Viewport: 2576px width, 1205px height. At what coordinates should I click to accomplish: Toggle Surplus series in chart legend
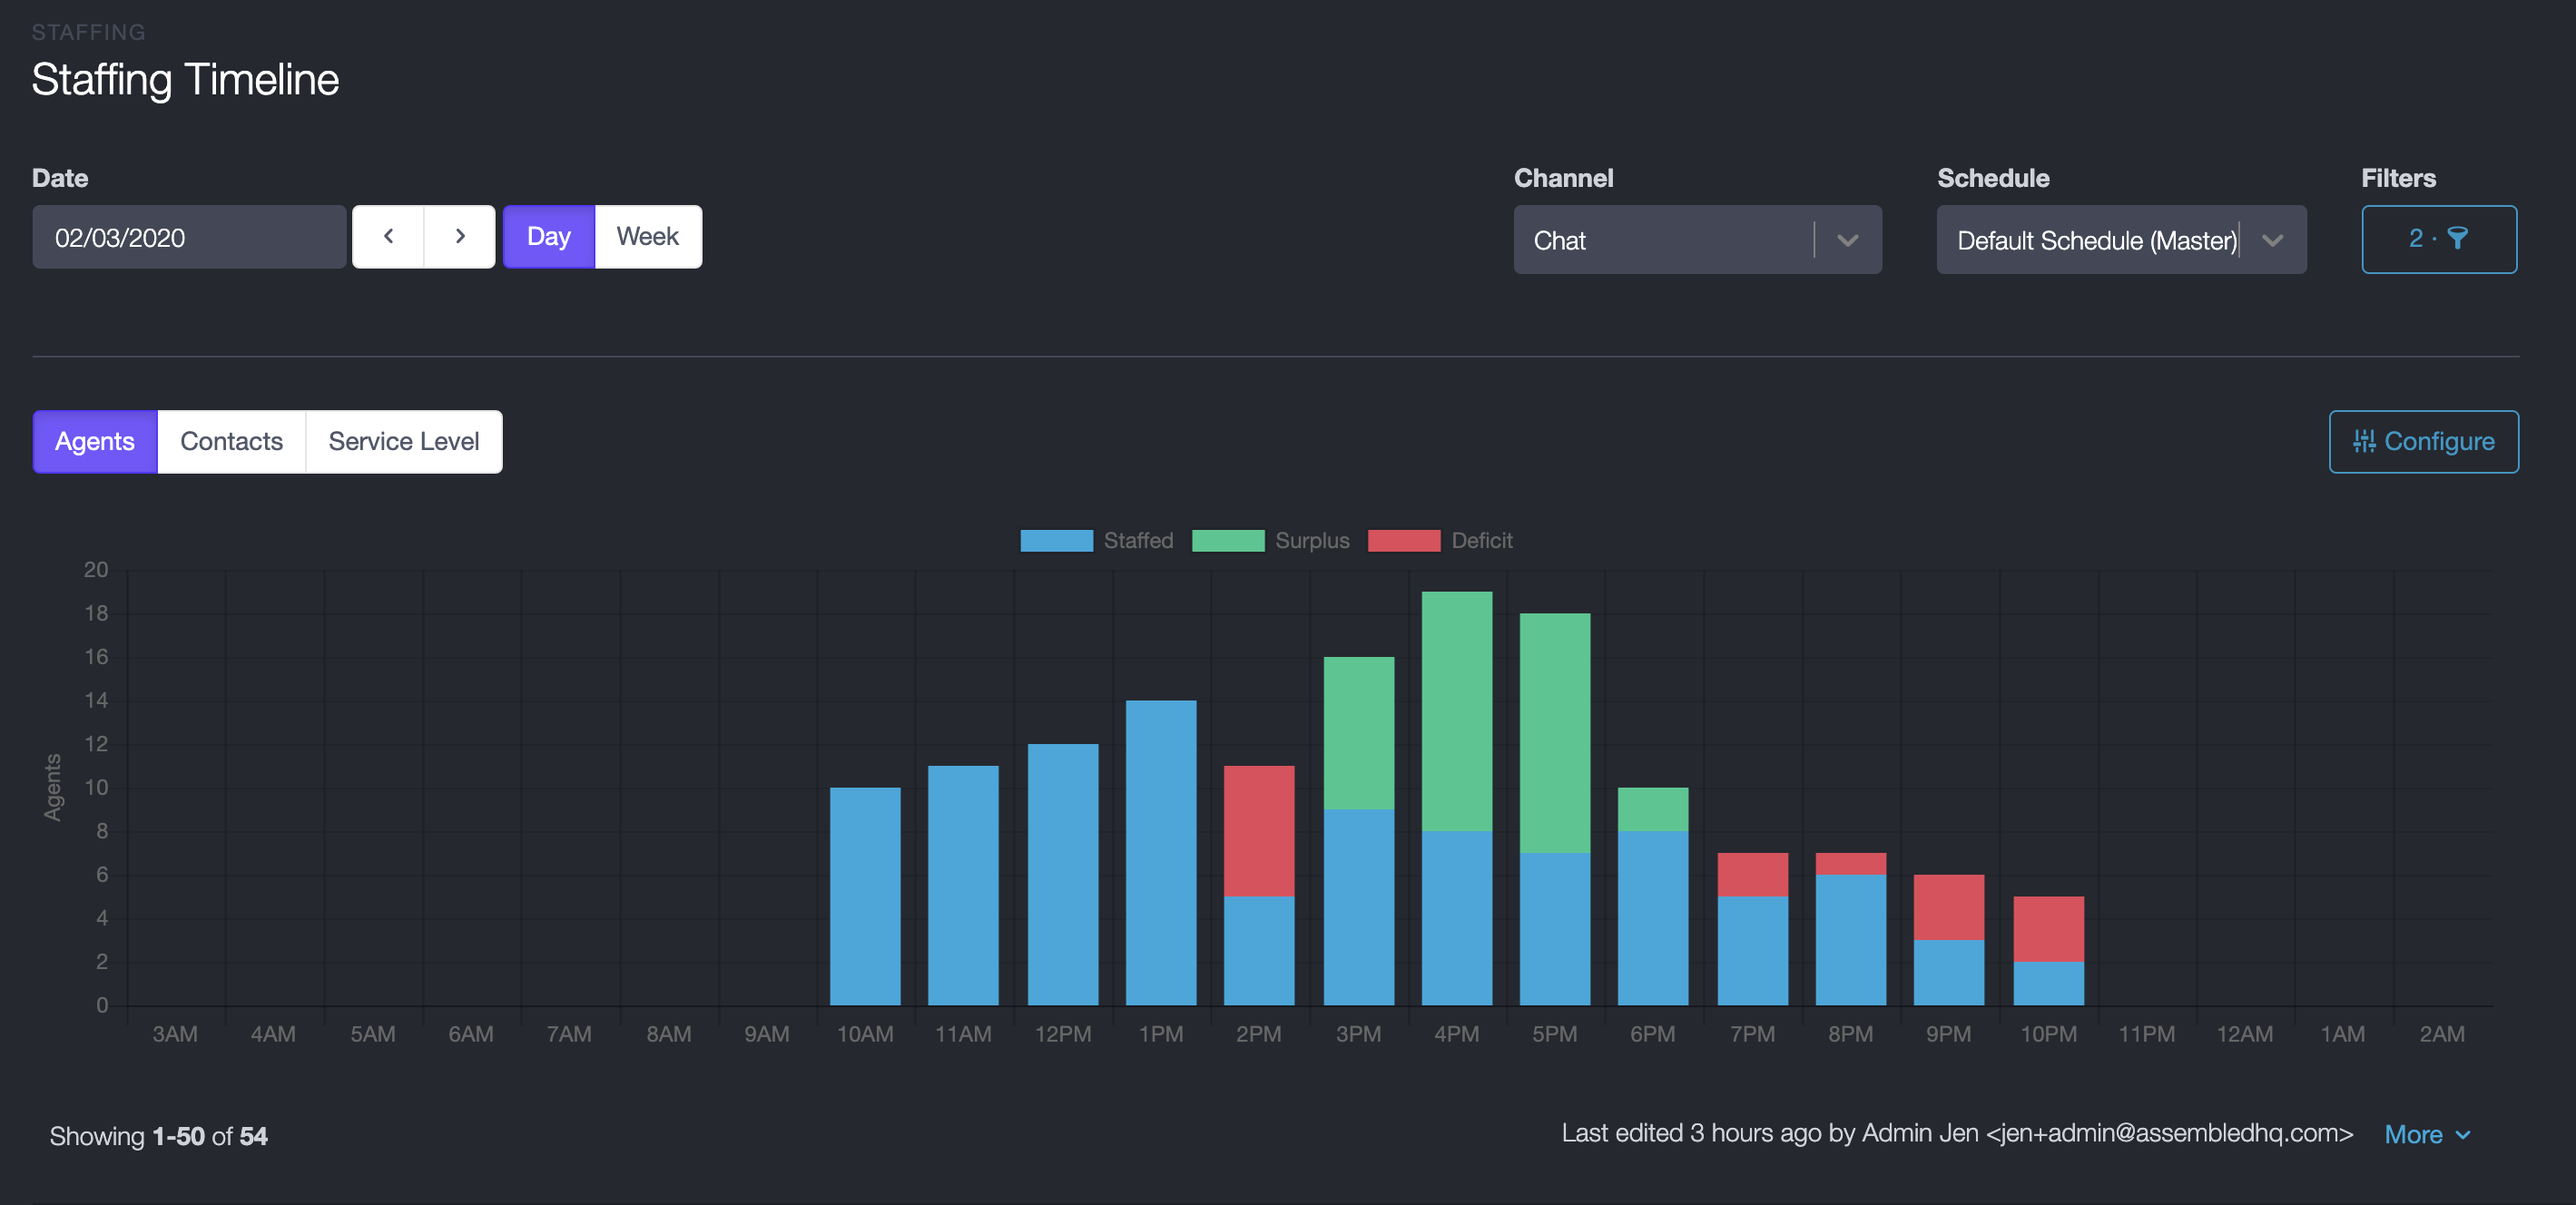click(x=1270, y=541)
